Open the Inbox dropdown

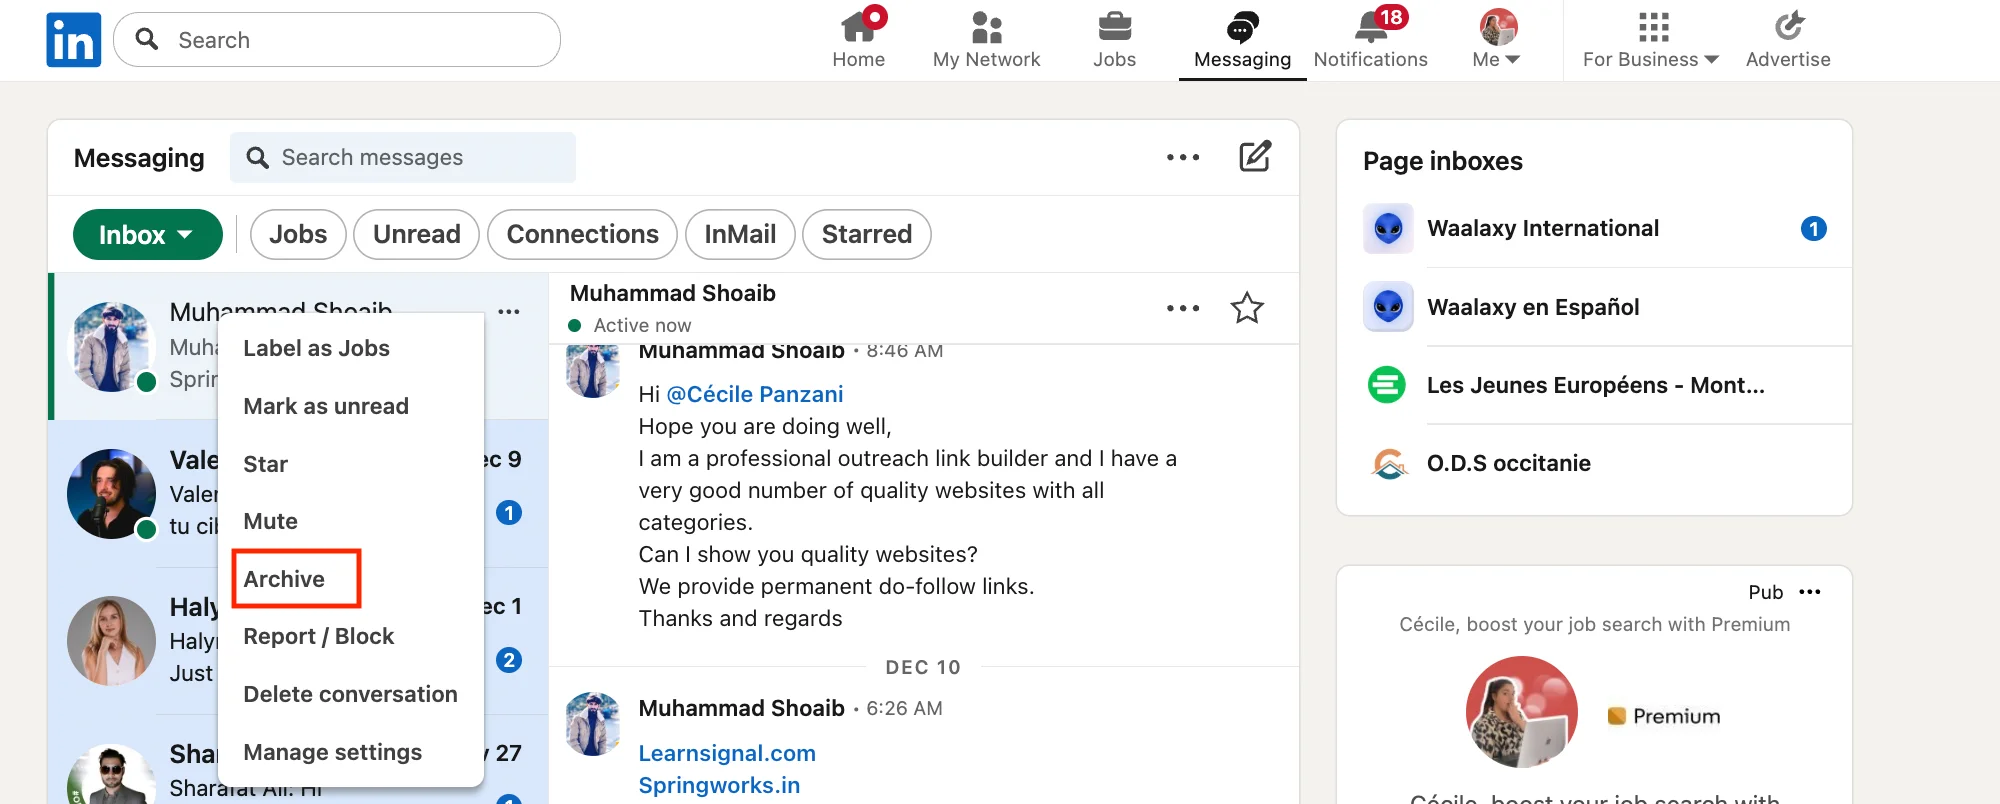[148, 234]
